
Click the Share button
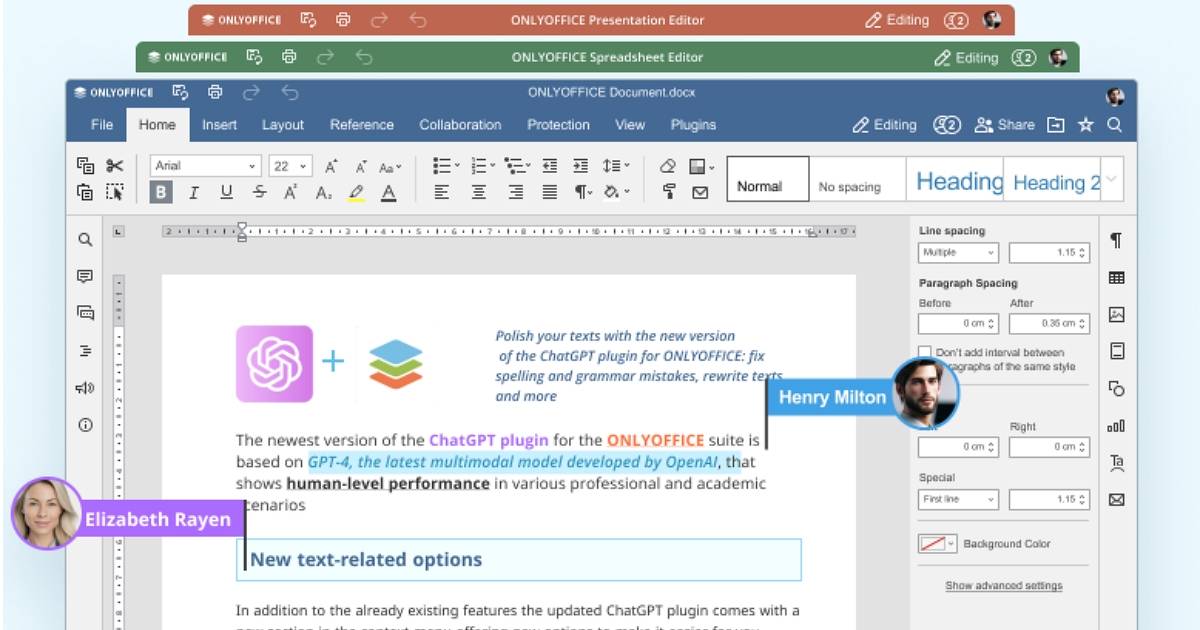(1005, 125)
